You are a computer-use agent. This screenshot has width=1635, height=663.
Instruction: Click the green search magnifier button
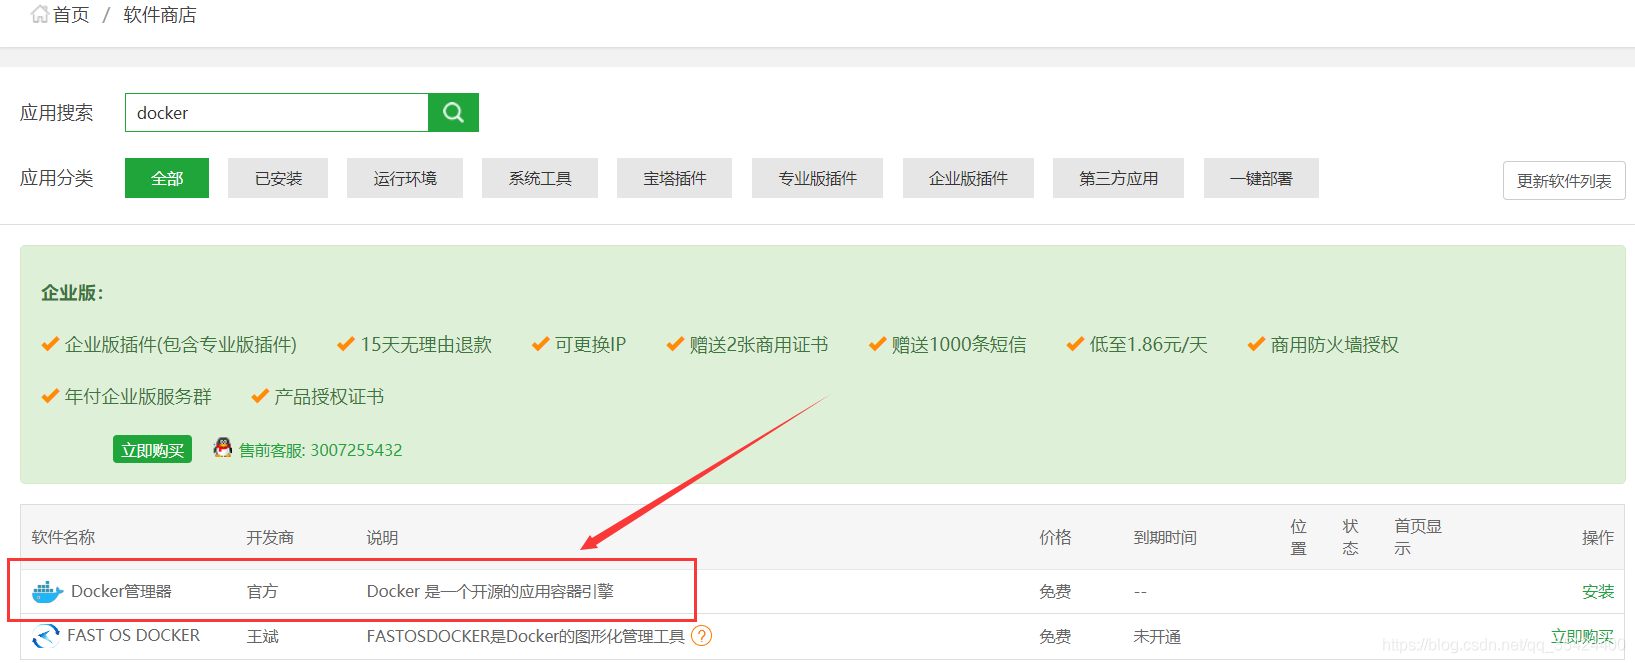tap(453, 112)
